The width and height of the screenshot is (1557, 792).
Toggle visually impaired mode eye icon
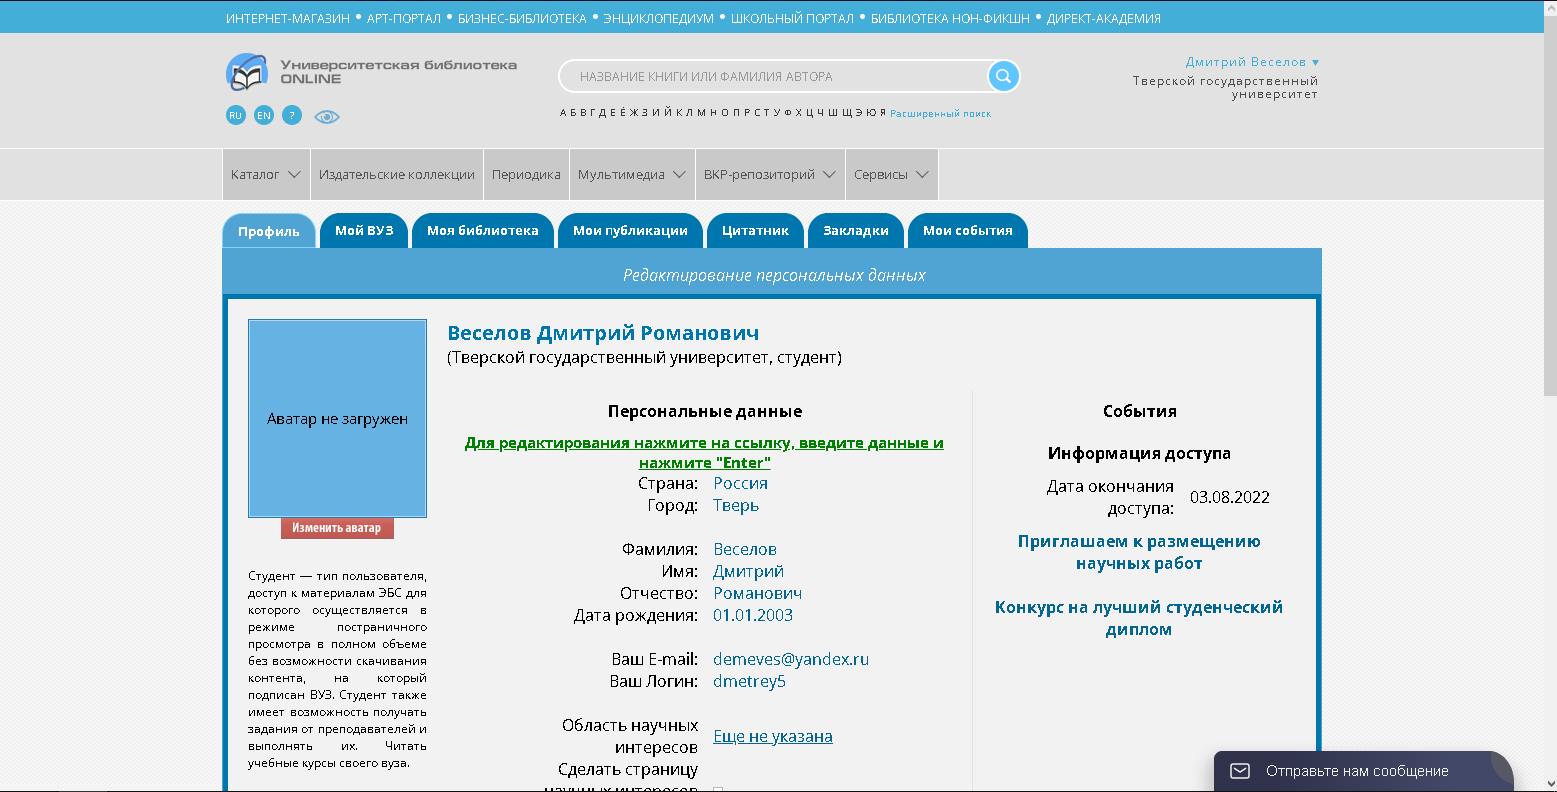click(x=327, y=117)
